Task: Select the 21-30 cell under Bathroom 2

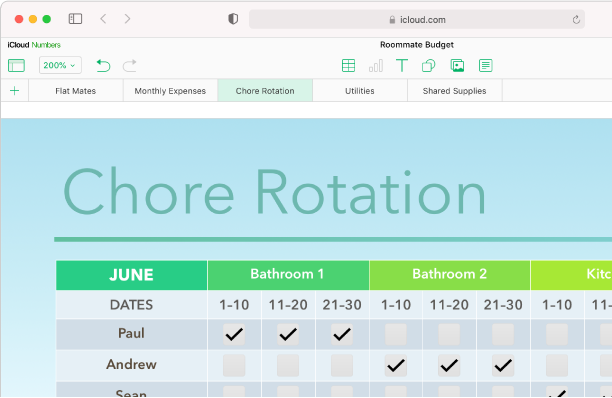Action: 503,305
